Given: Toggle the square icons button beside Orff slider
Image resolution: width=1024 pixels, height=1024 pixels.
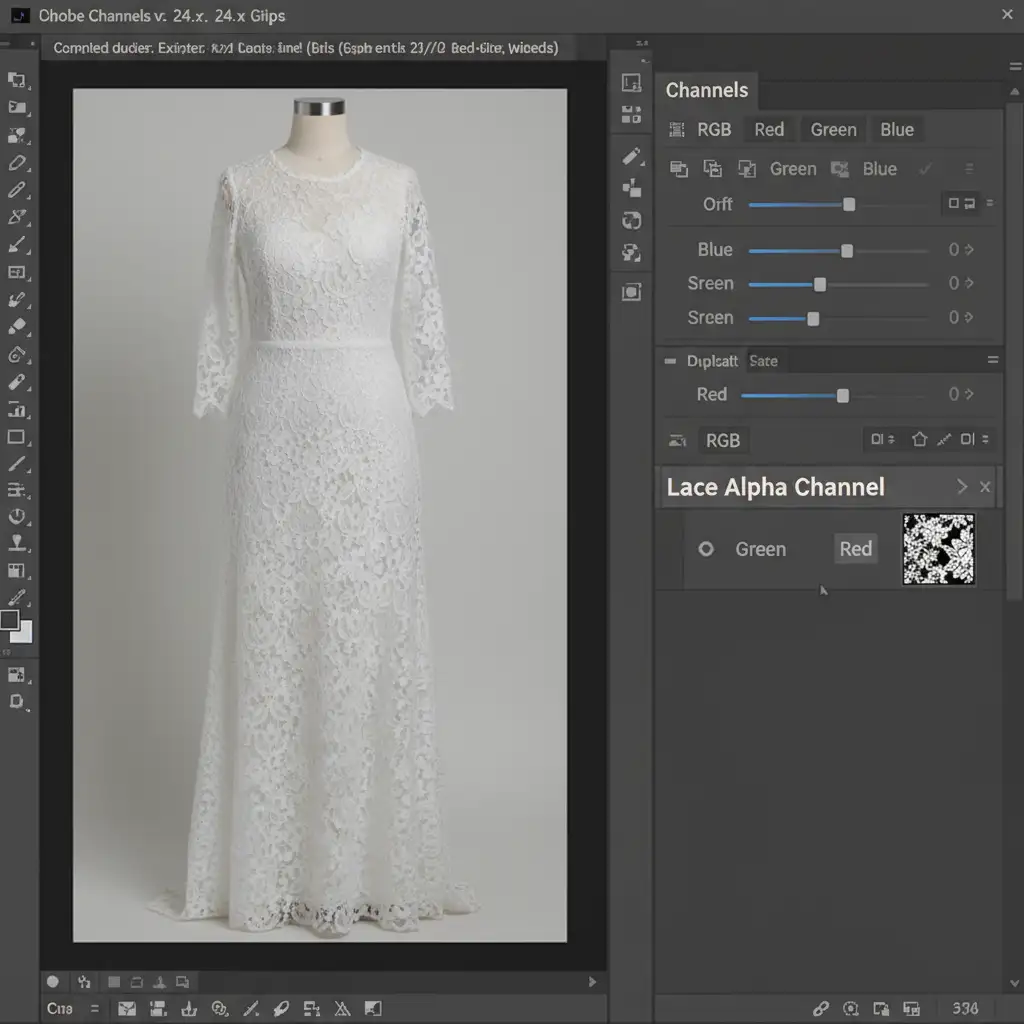Looking at the screenshot, I should click(961, 204).
